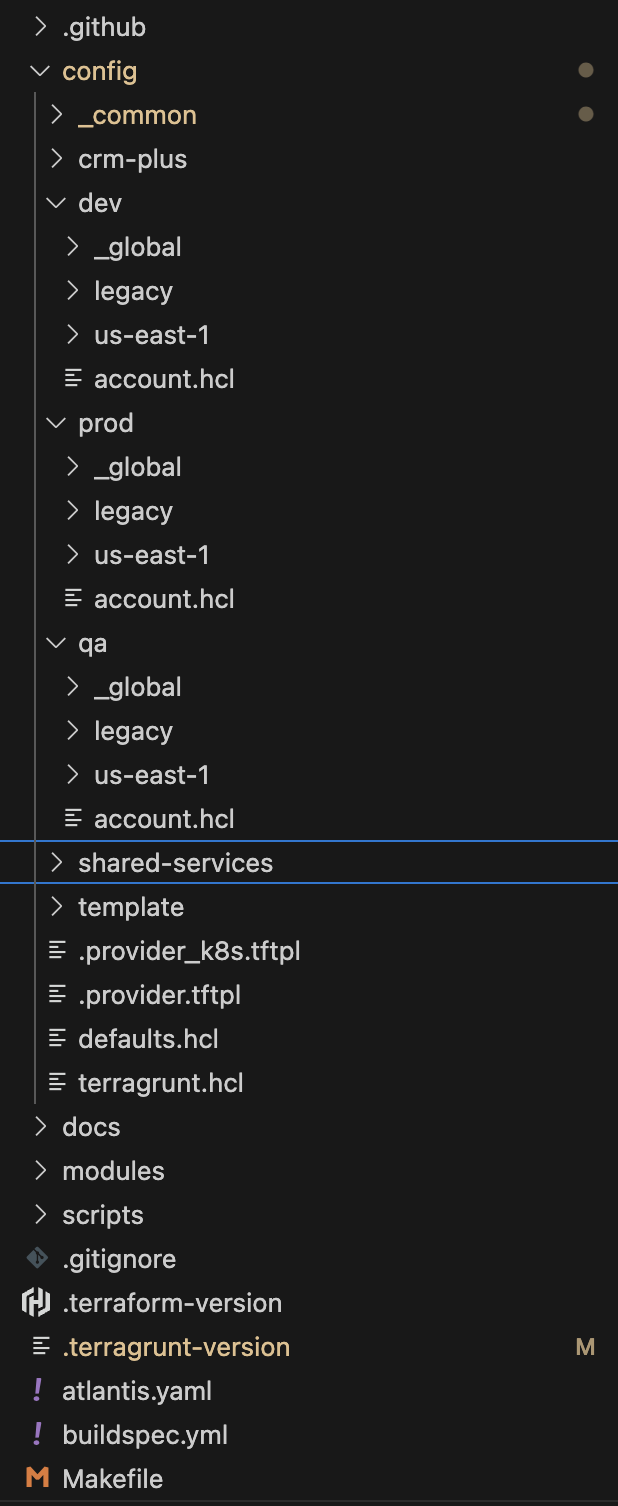Click the exclamation icon beside atlantis.yaml
The height and width of the screenshot is (1506, 618).
click(38, 1391)
